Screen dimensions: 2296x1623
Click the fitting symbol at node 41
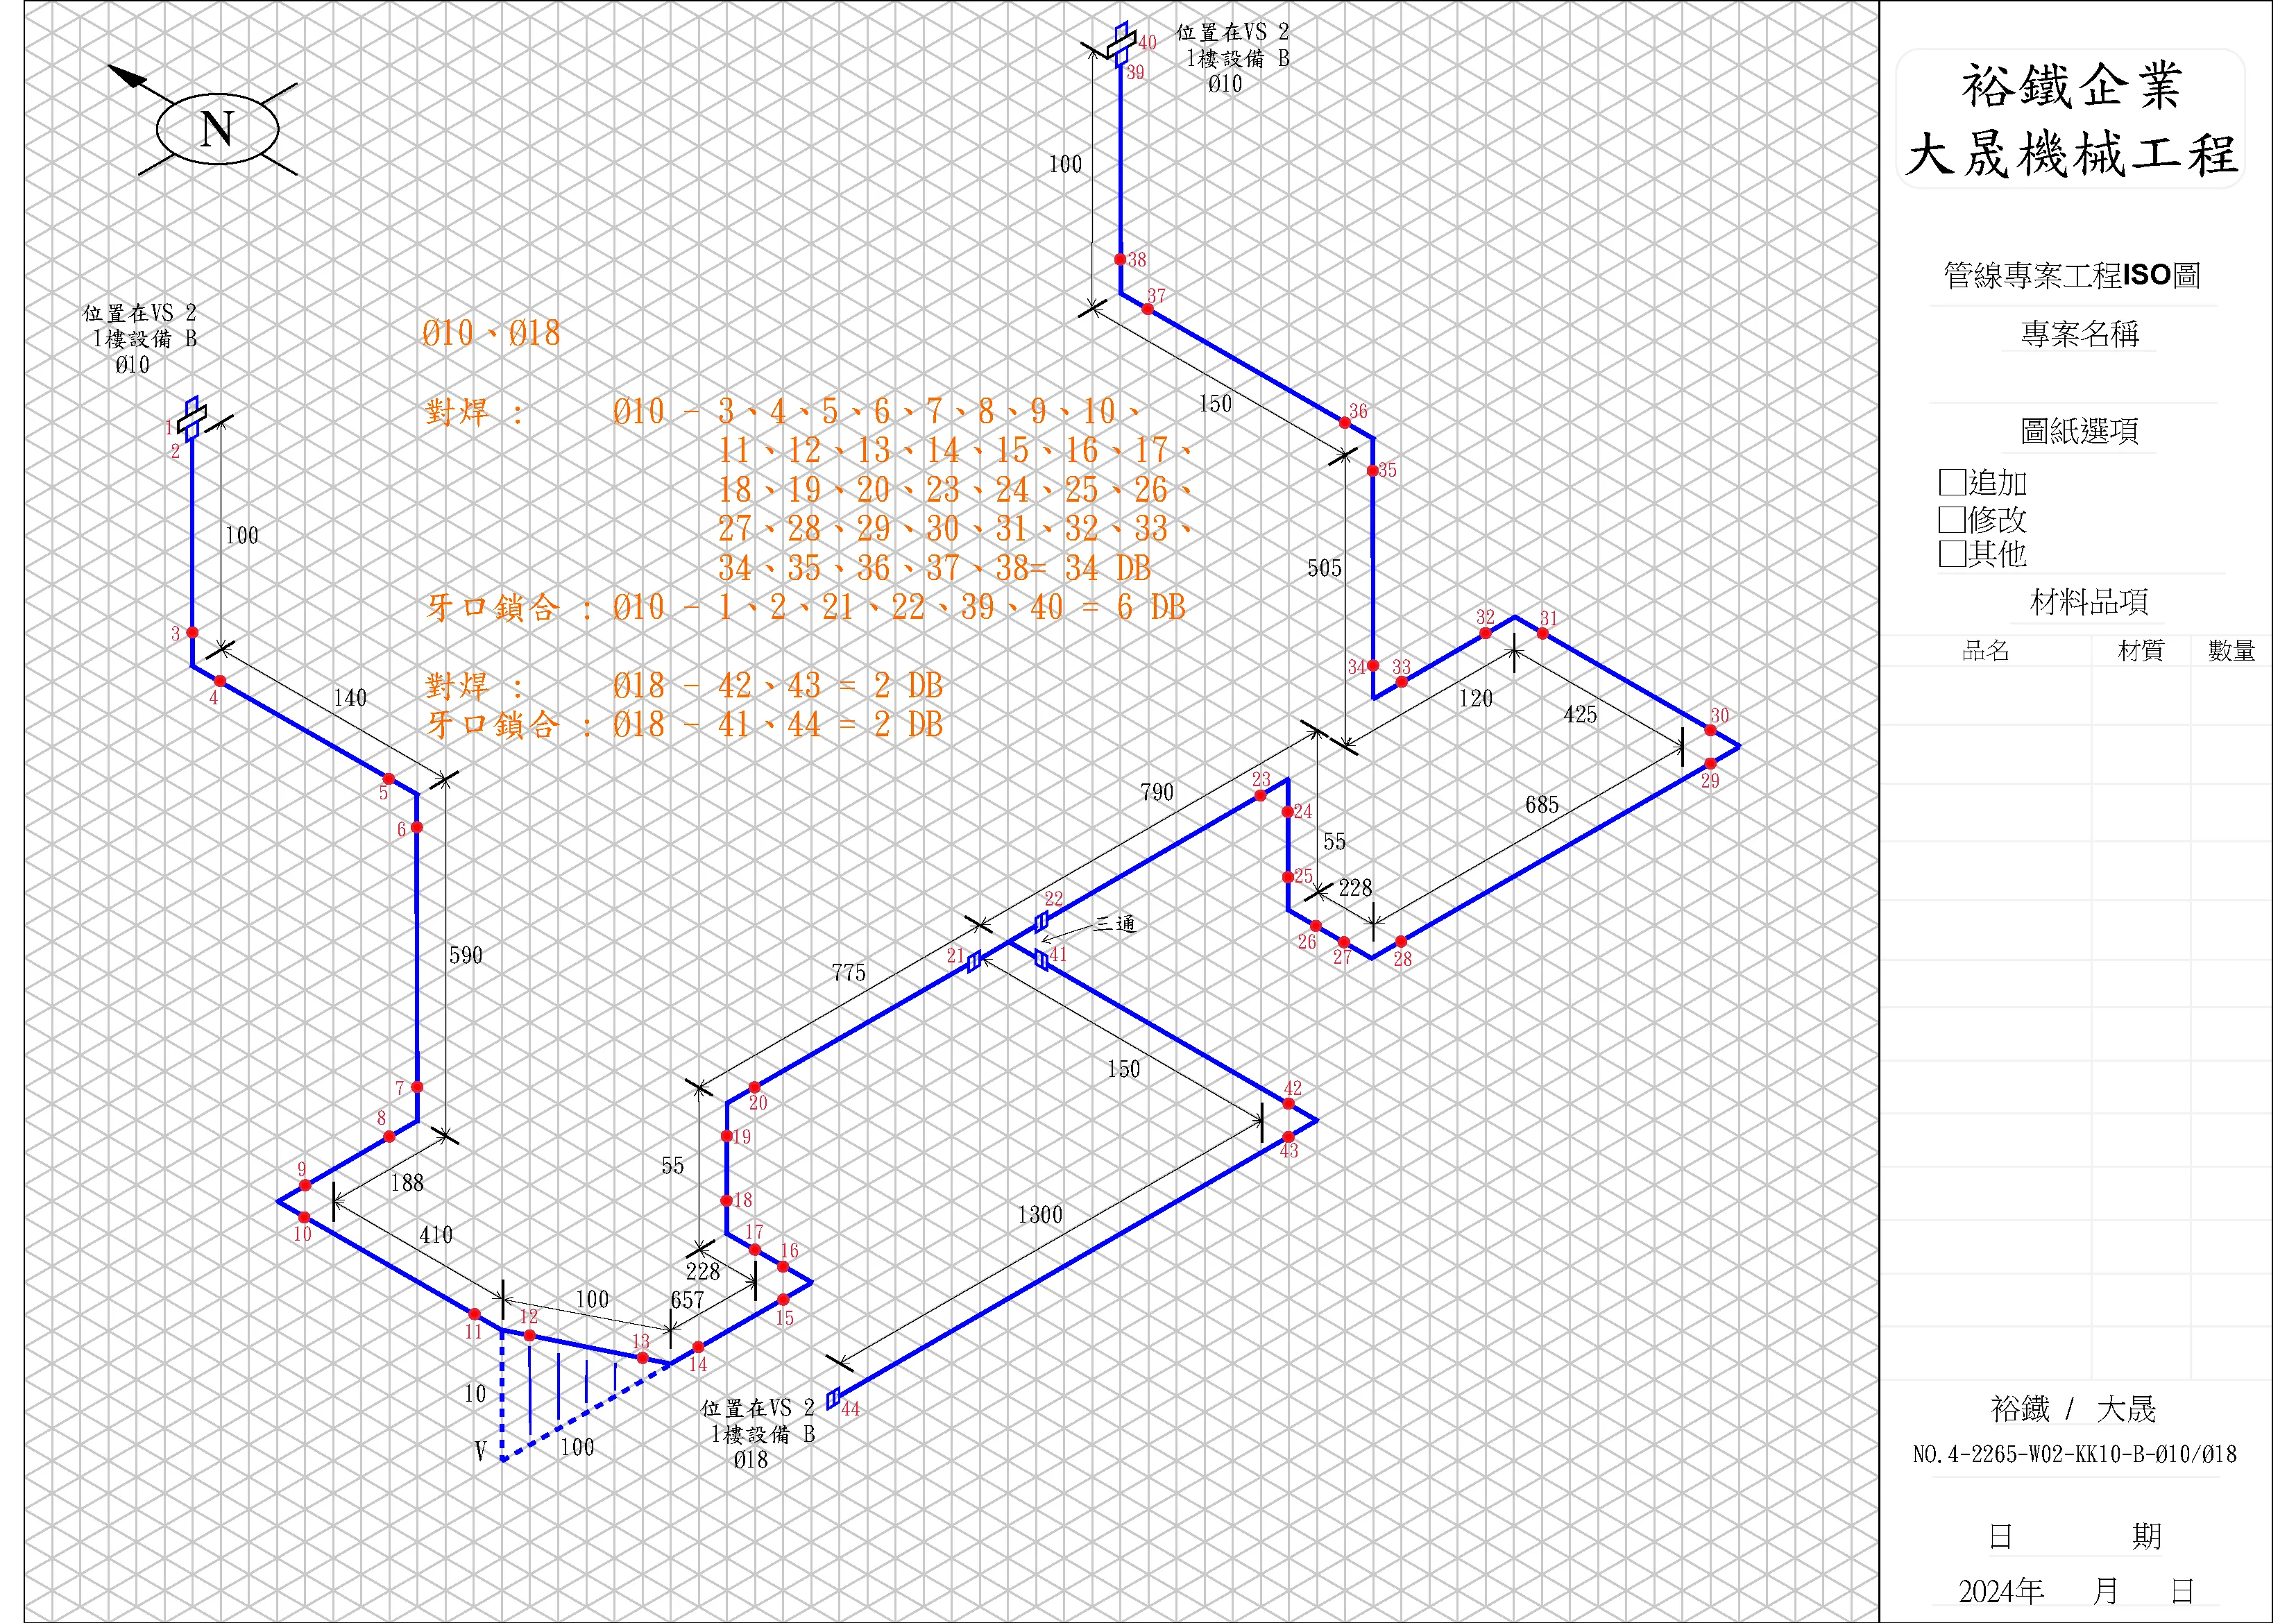(x=1041, y=960)
